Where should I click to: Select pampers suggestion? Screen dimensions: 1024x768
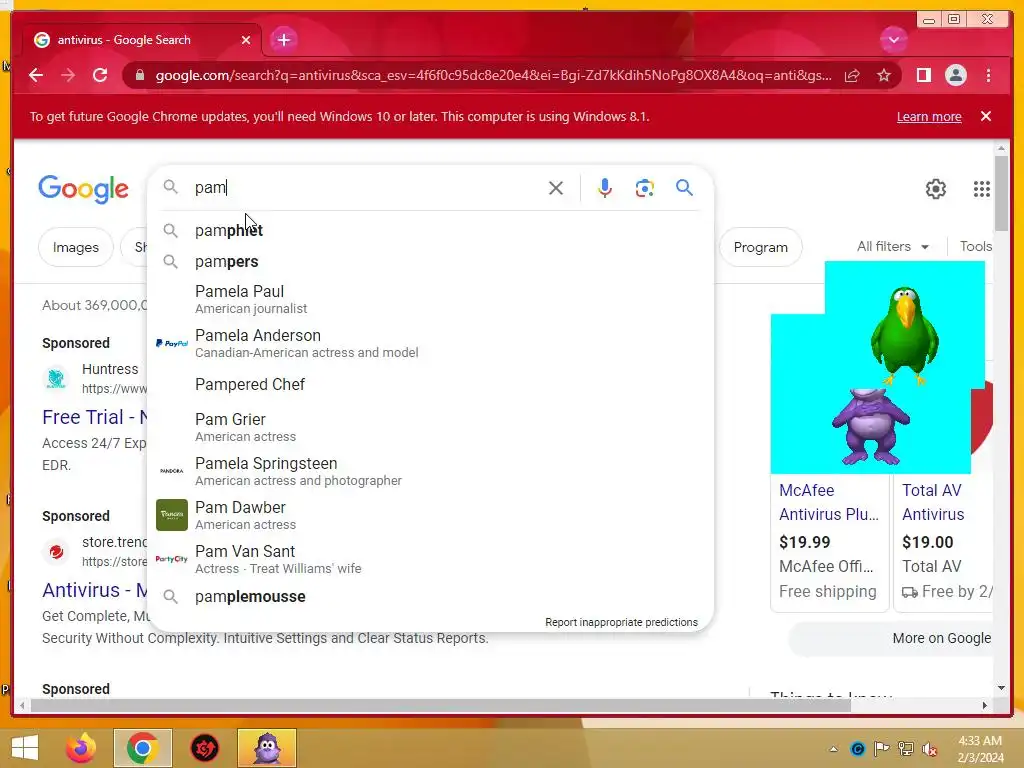click(430, 261)
